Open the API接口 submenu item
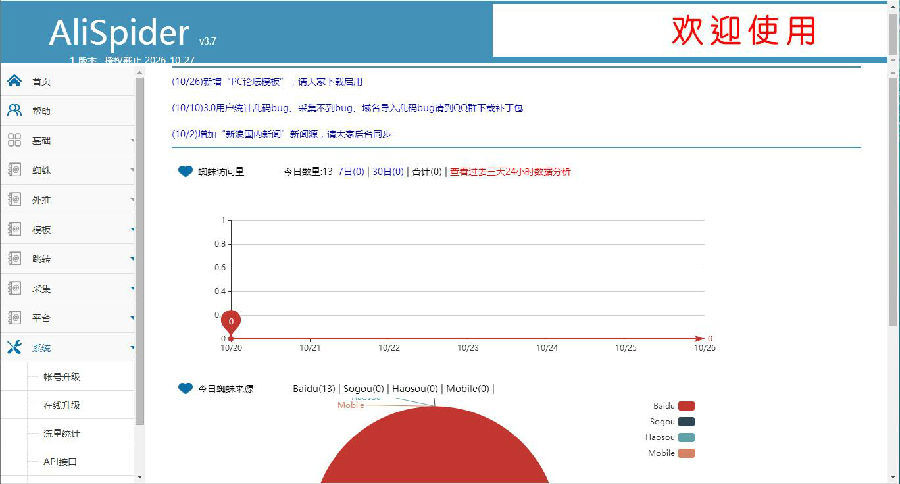This screenshot has height=484, width=900. tap(60, 462)
